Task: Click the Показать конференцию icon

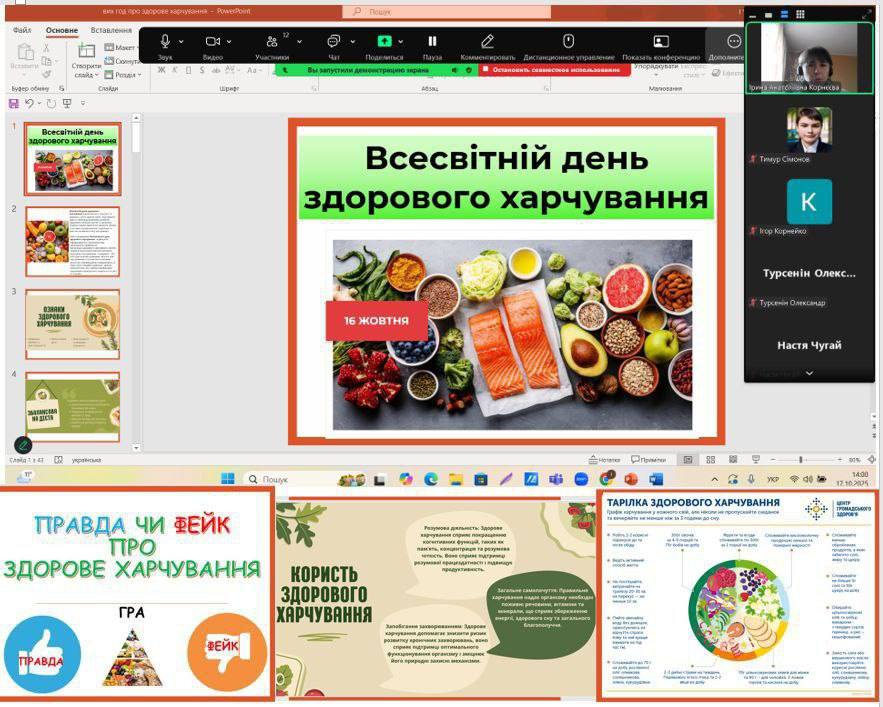Action: tap(660, 41)
